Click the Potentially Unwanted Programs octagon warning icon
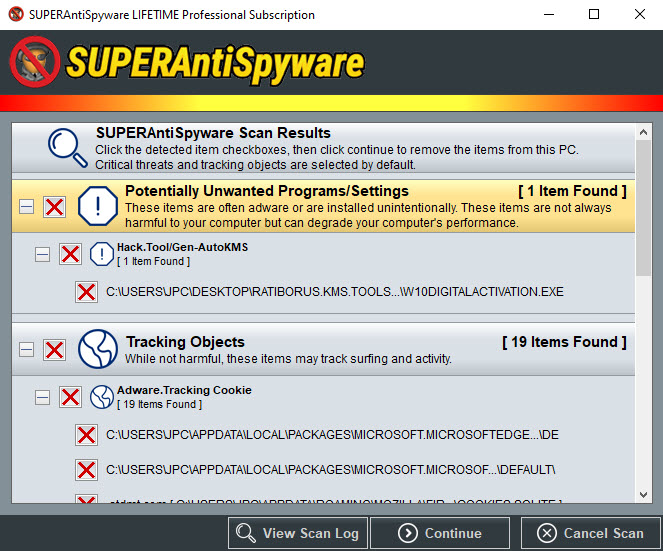Viewport: 663px width, 551px height. click(x=98, y=206)
